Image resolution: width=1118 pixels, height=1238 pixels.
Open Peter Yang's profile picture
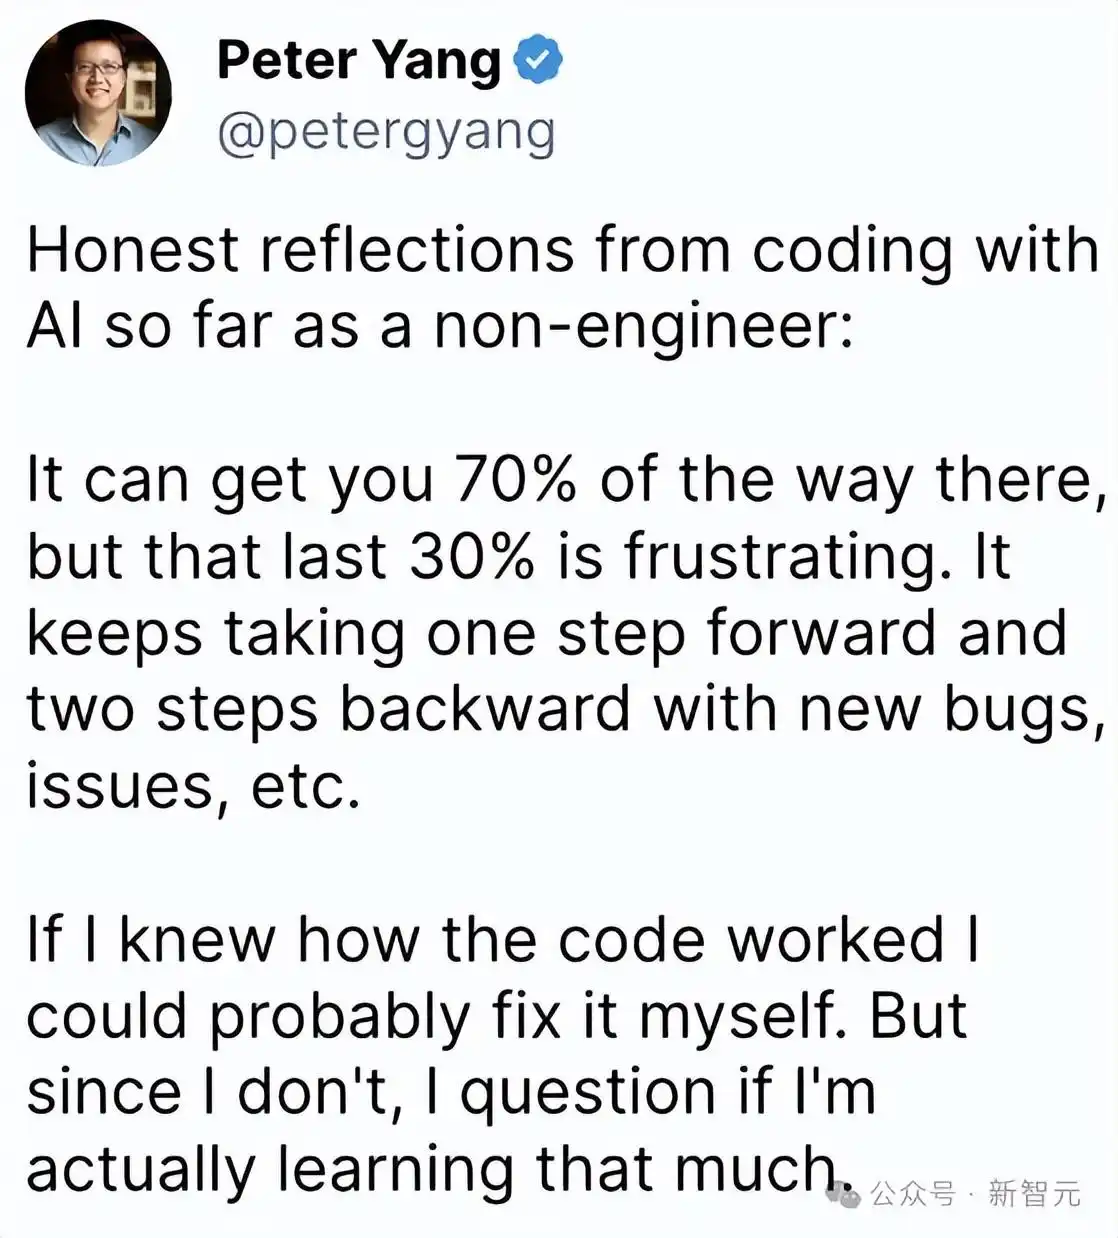click(98, 92)
